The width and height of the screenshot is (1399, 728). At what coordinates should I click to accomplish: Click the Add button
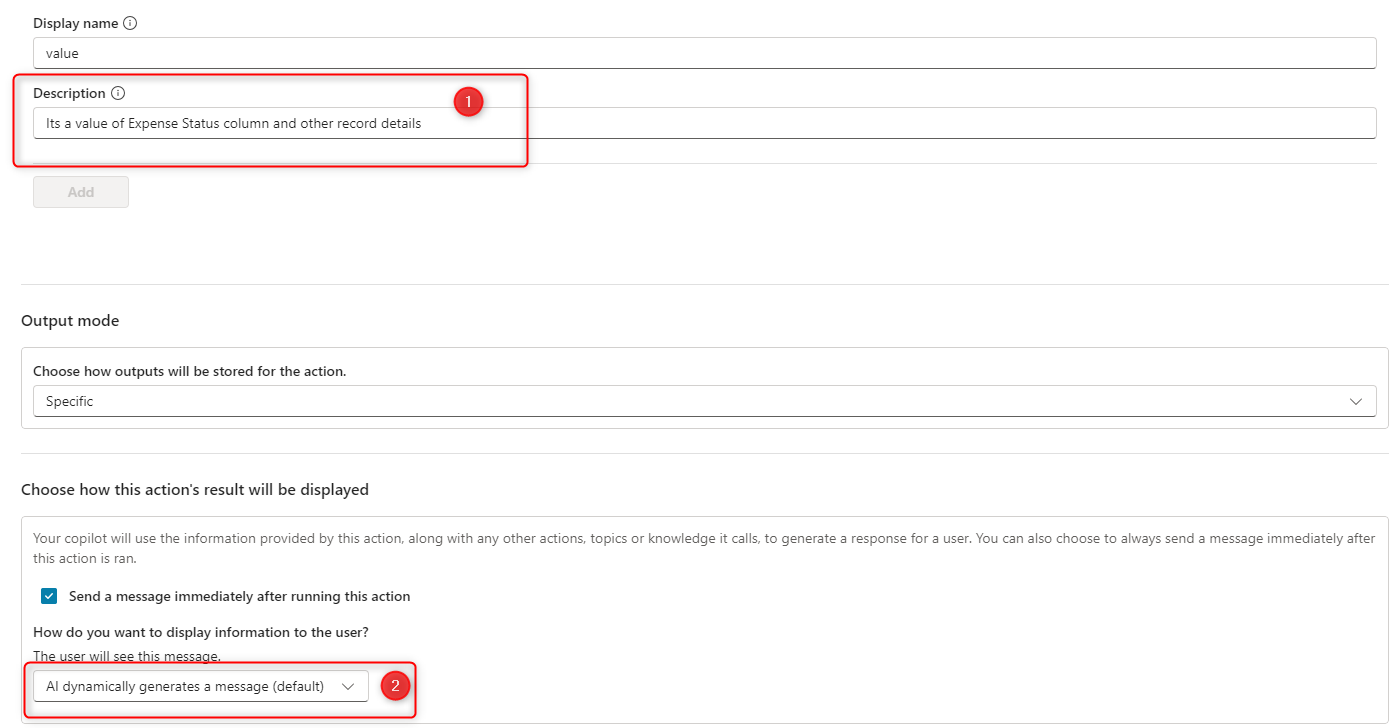point(81,192)
